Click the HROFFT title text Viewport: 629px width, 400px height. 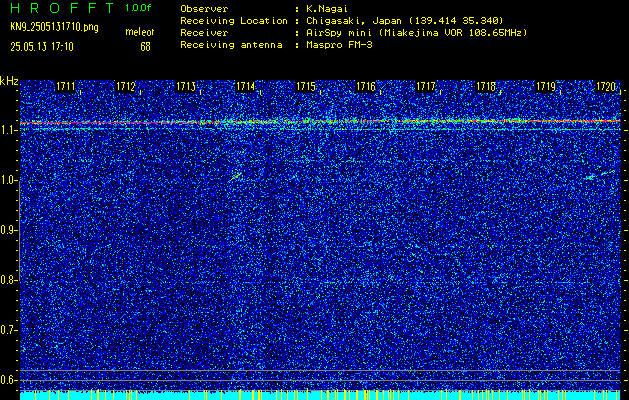pos(63,8)
